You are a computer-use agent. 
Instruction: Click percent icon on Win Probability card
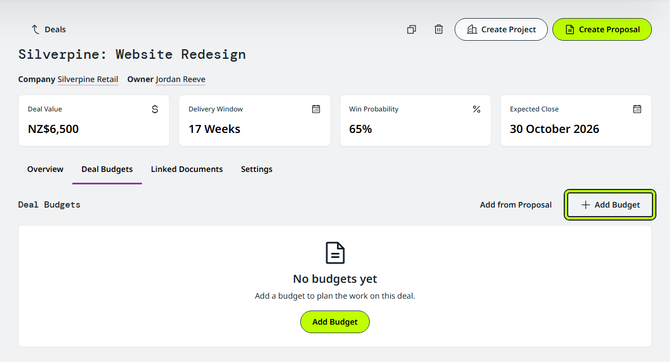476,109
